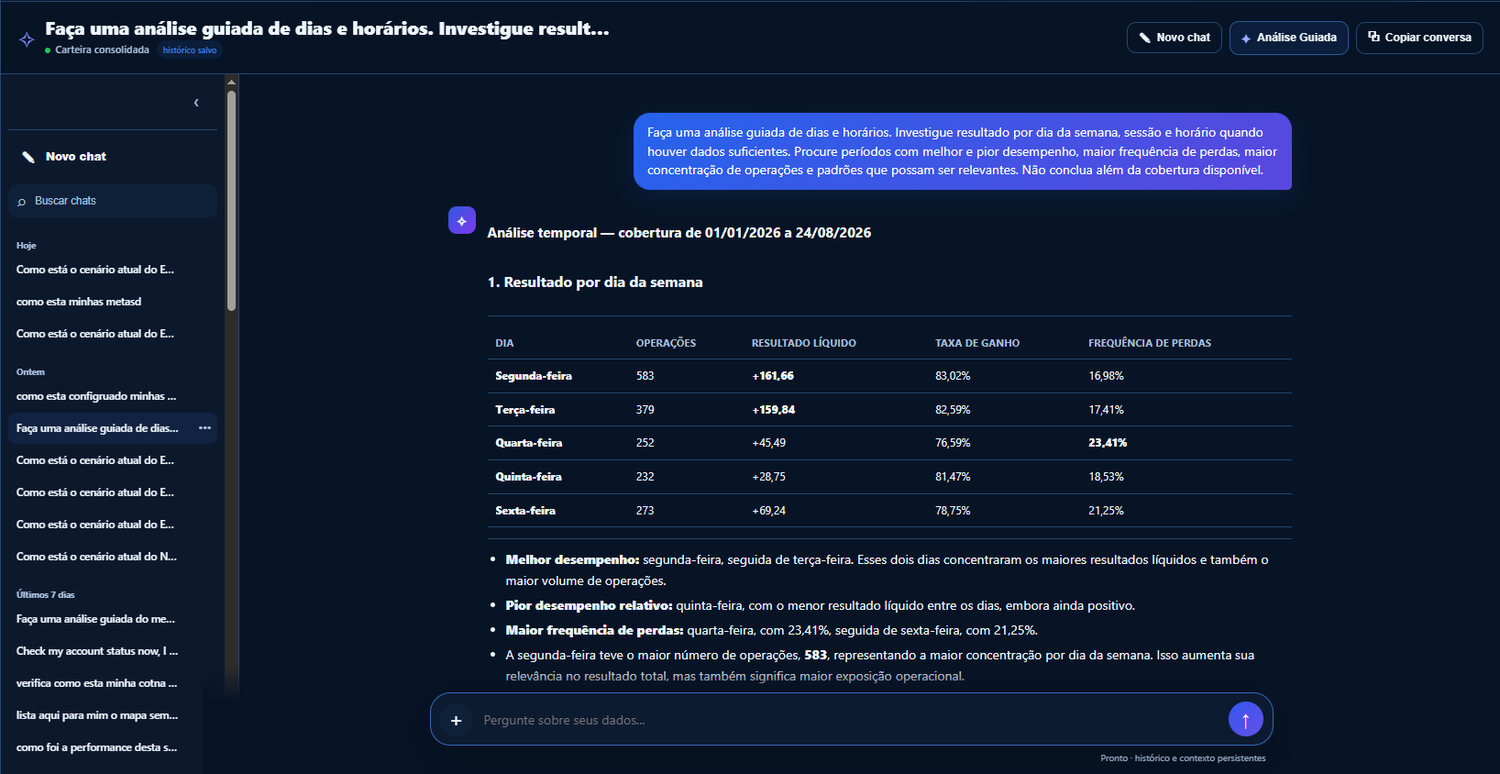Click the plus attachment icon in input bar

[456, 720]
